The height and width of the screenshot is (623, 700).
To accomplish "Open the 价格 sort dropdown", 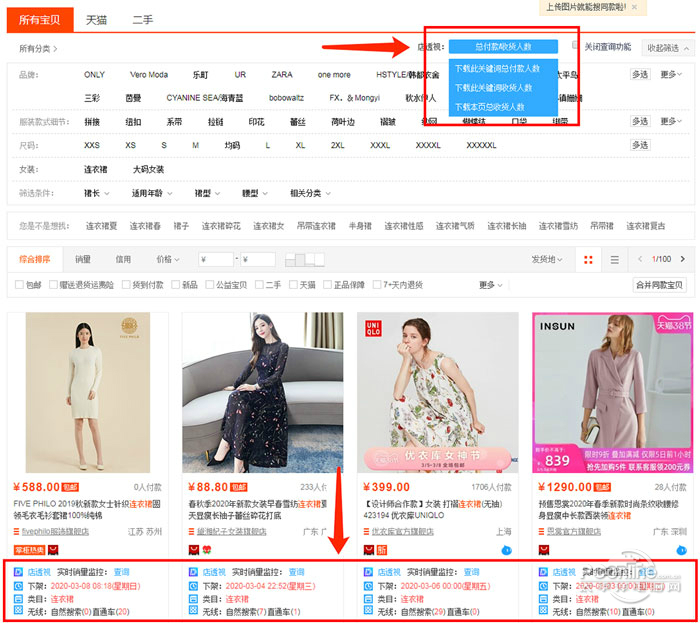I will [x=168, y=259].
